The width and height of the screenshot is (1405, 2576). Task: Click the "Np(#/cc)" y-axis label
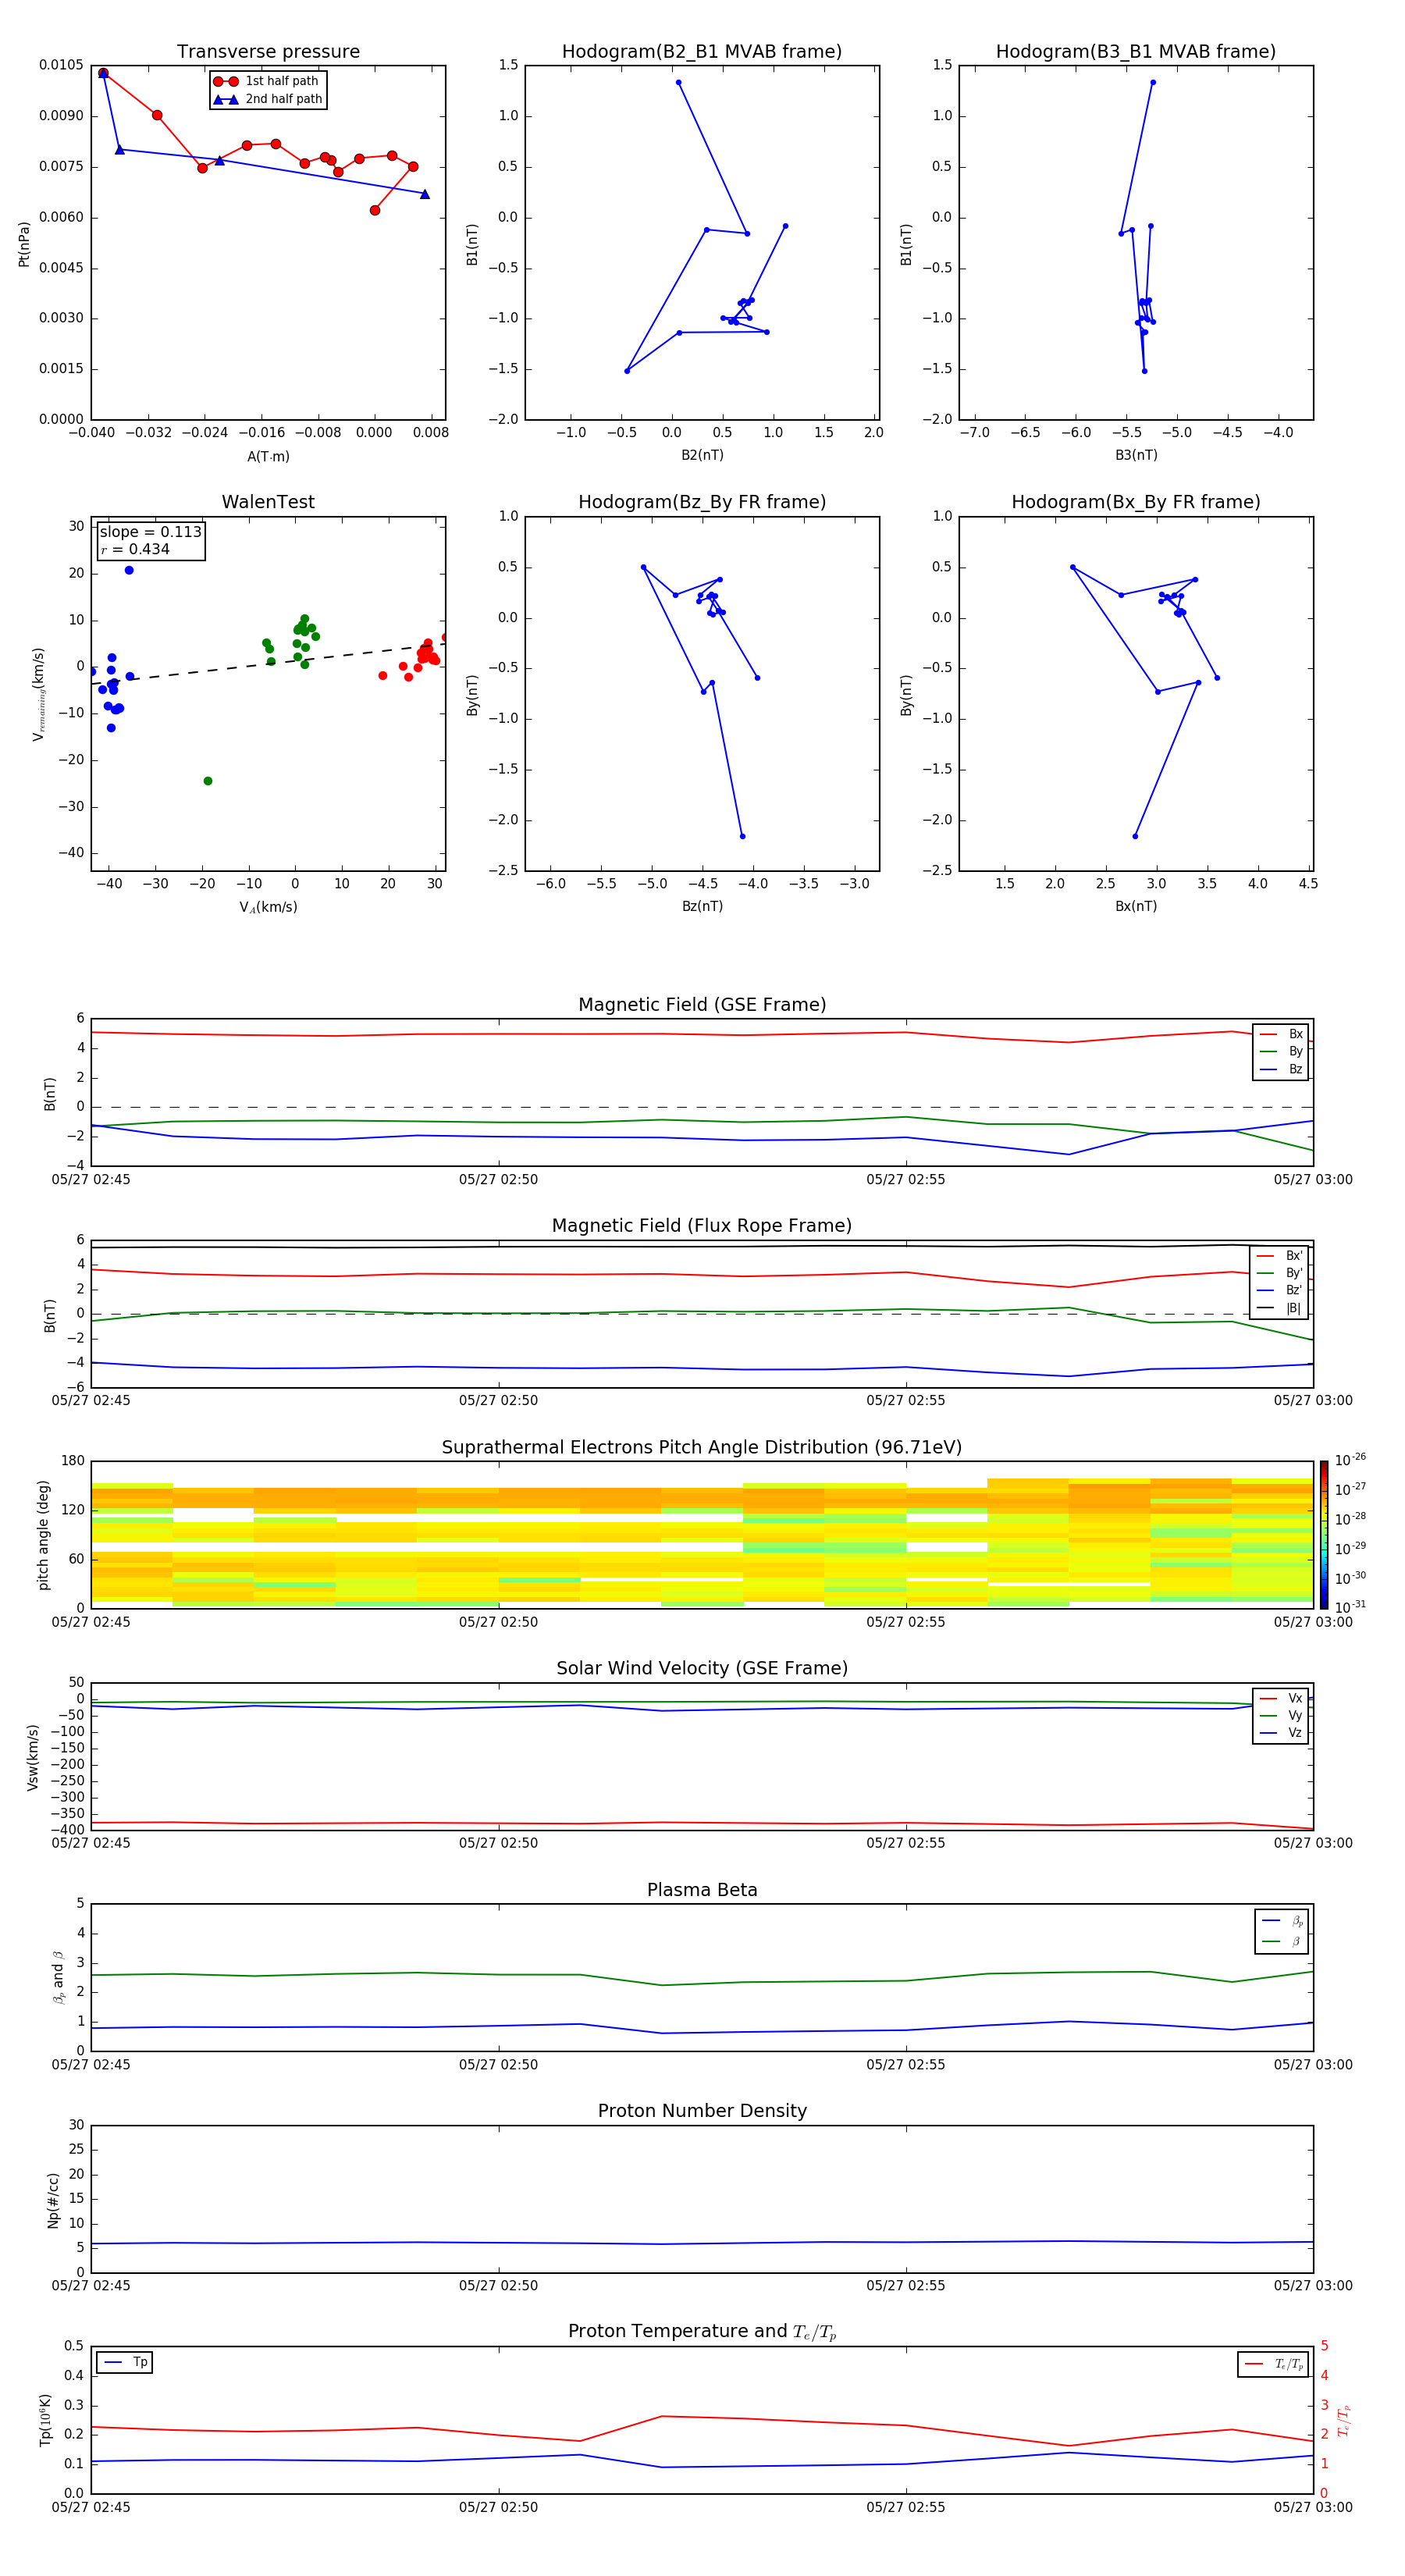53,2199
